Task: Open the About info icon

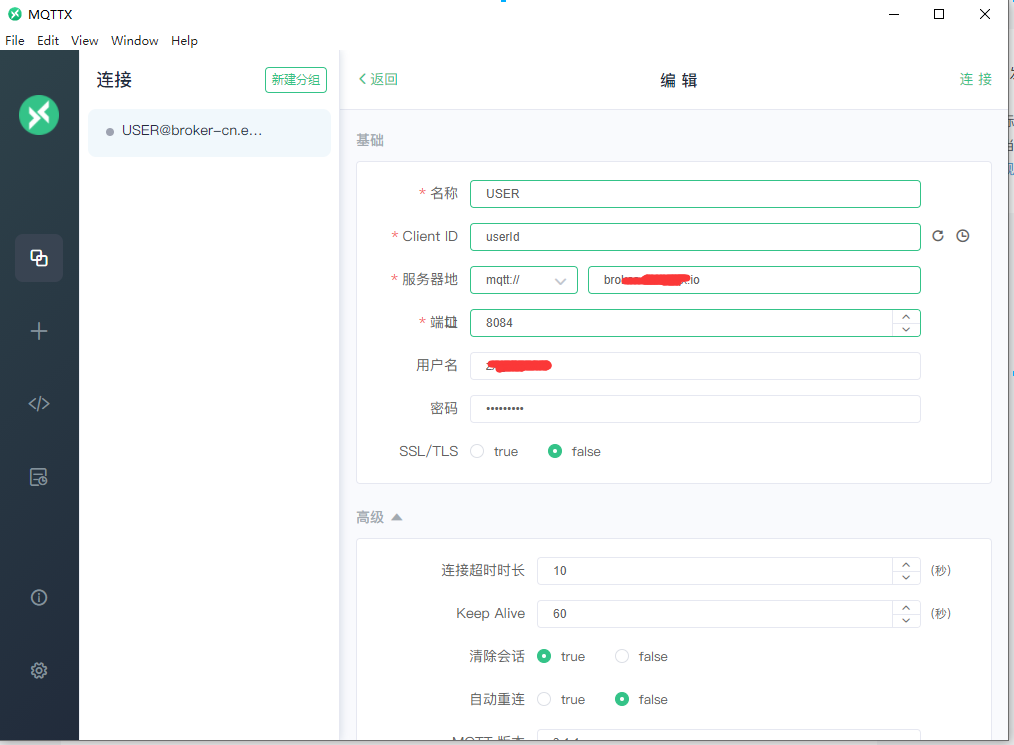Action: click(x=39, y=598)
